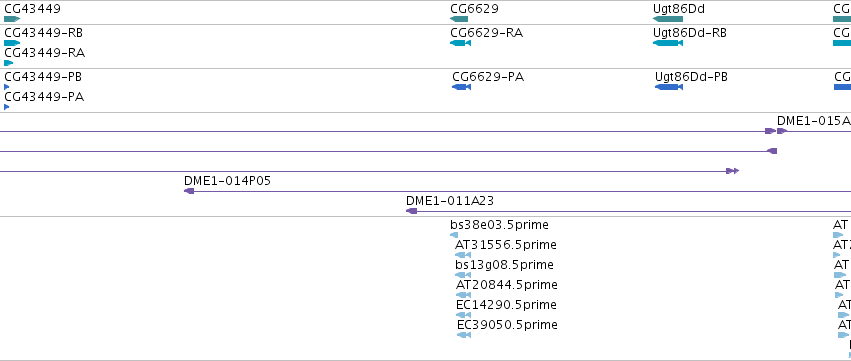851x361 pixels.
Task: Select EST label EC39050.5prime
Action: (507, 325)
